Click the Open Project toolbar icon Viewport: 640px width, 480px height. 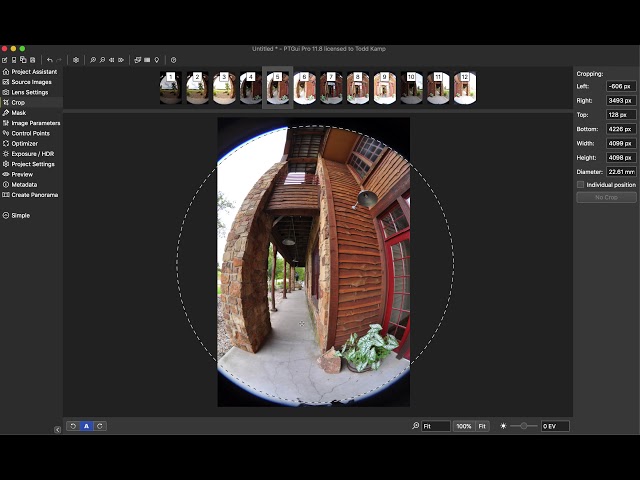pos(14,60)
